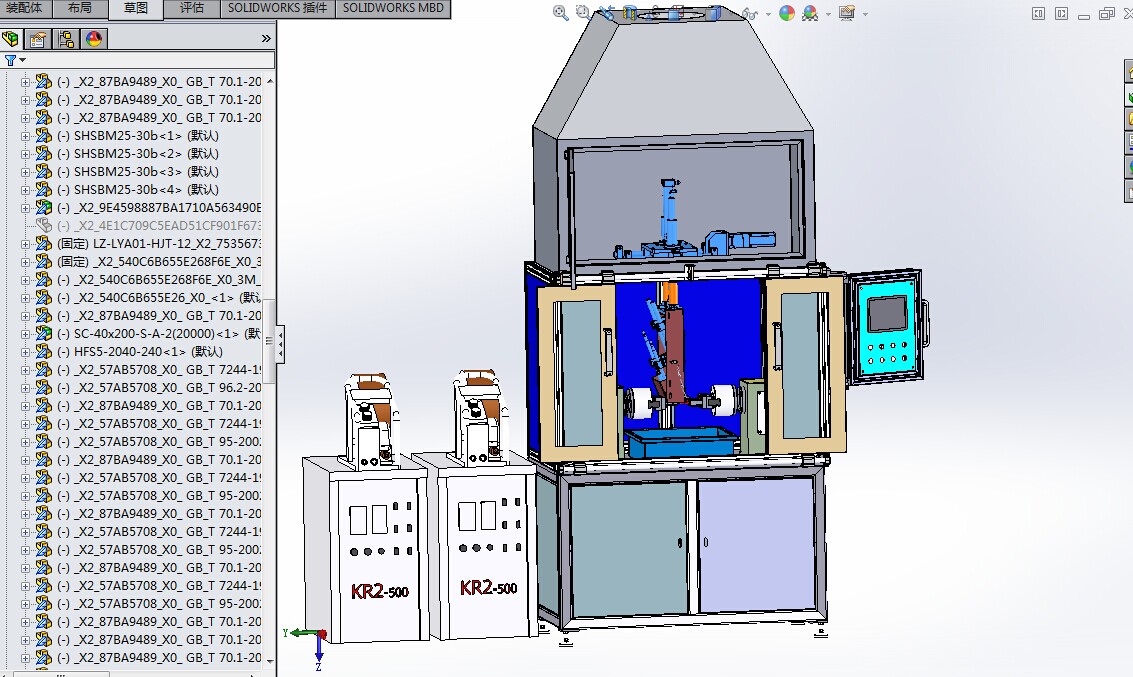This screenshot has height=677, width=1133.
Task: Open the filter options dropdown arrow
Action: click(x=22, y=60)
